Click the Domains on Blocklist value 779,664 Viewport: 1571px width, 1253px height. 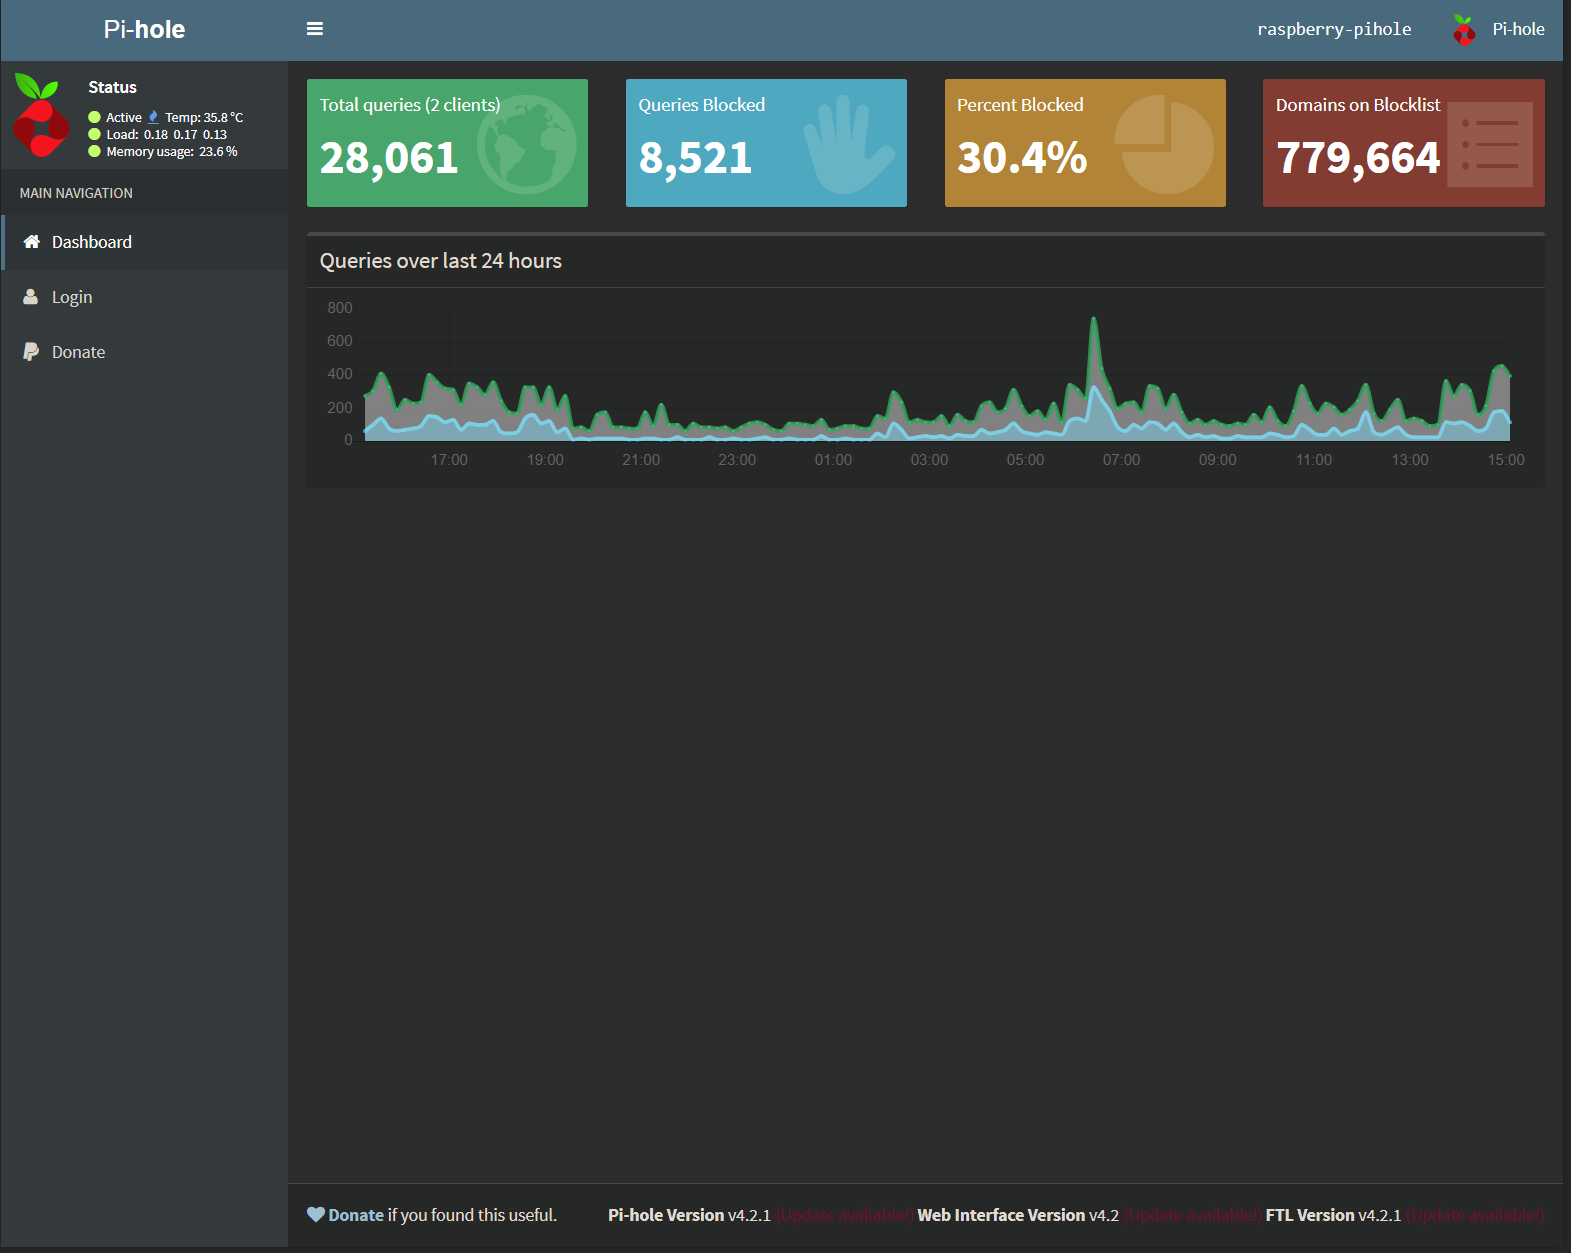[x=1358, y=158]
